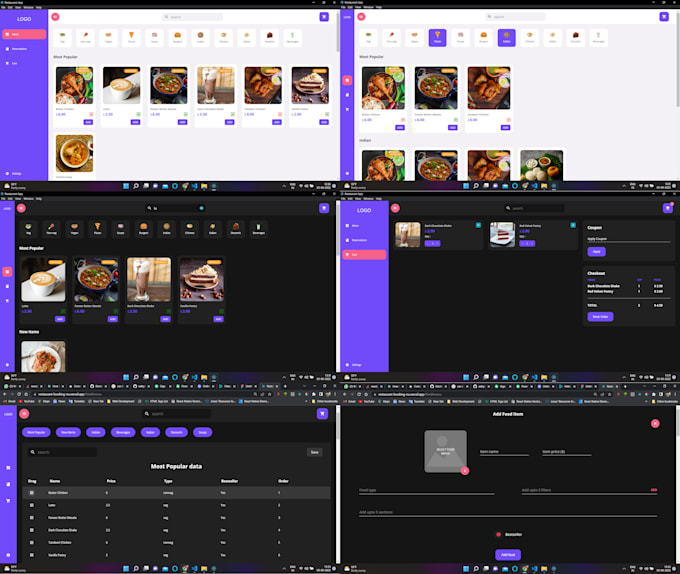
Task: Grab the drag handle for the Latte row
Action: coord(32,505)
